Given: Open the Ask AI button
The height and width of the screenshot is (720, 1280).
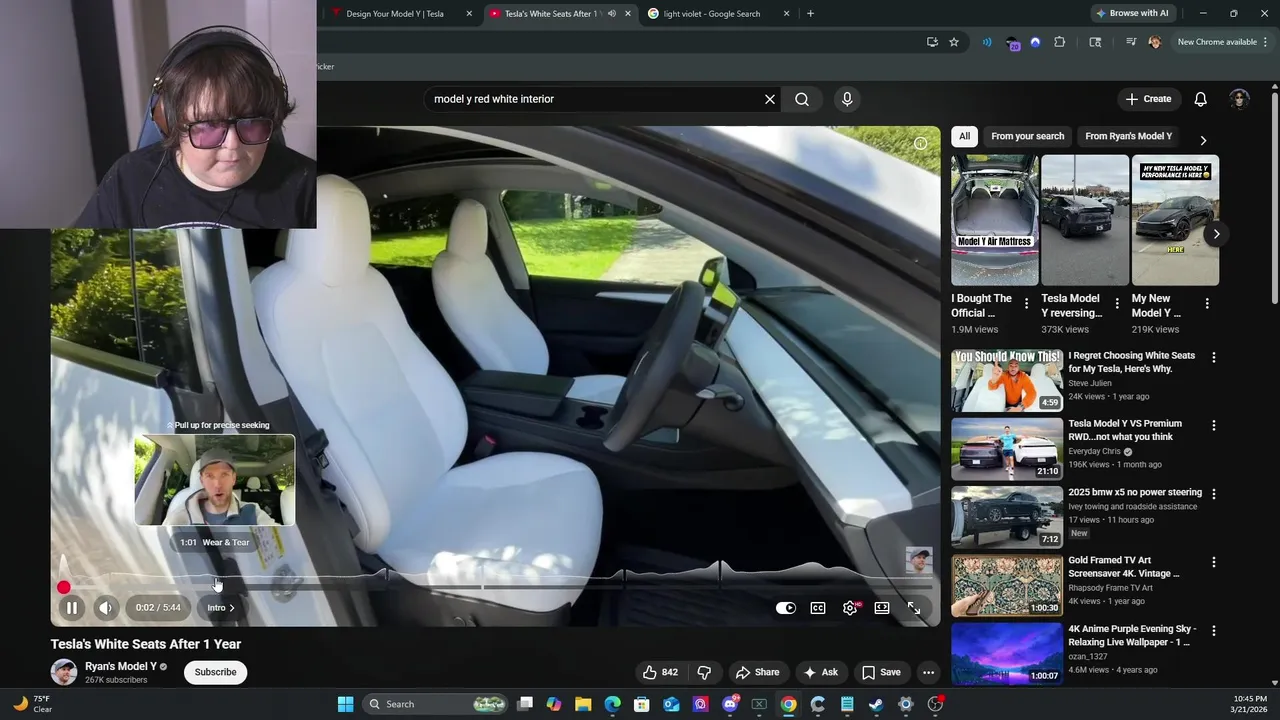Looking at the screenshot, I should pos(820,672).
